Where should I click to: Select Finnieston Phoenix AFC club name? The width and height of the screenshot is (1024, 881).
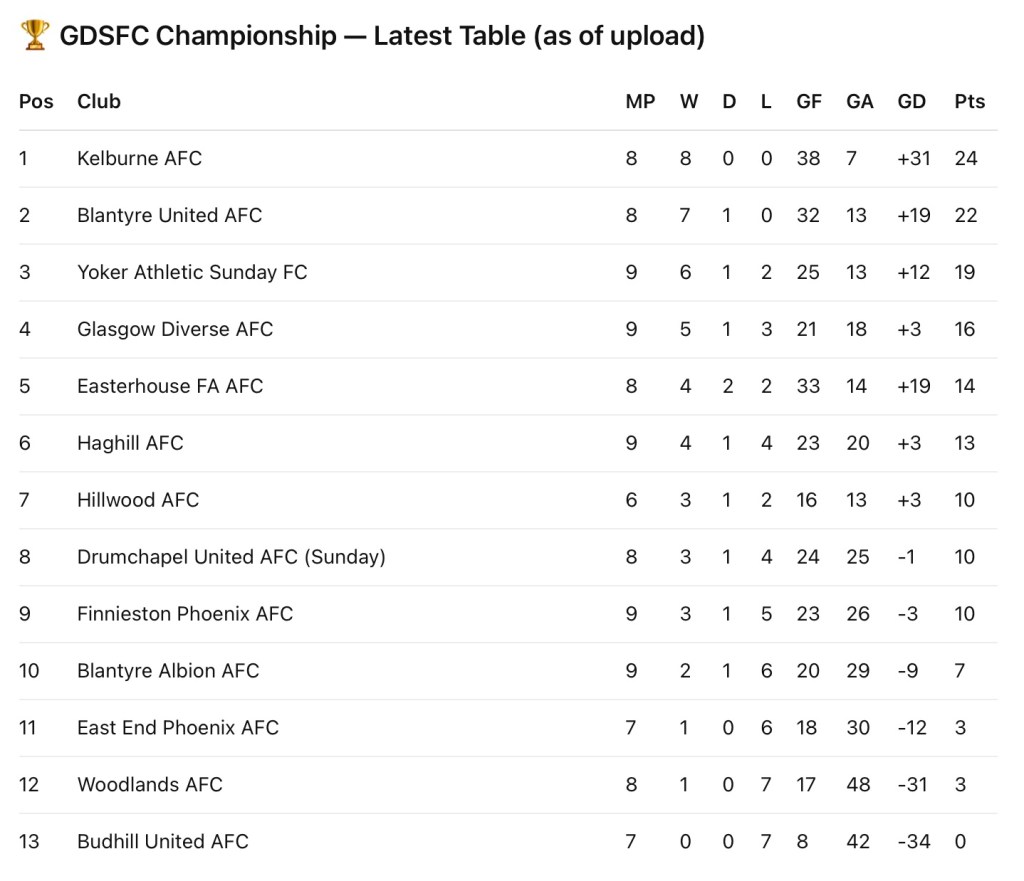[185, 614]
